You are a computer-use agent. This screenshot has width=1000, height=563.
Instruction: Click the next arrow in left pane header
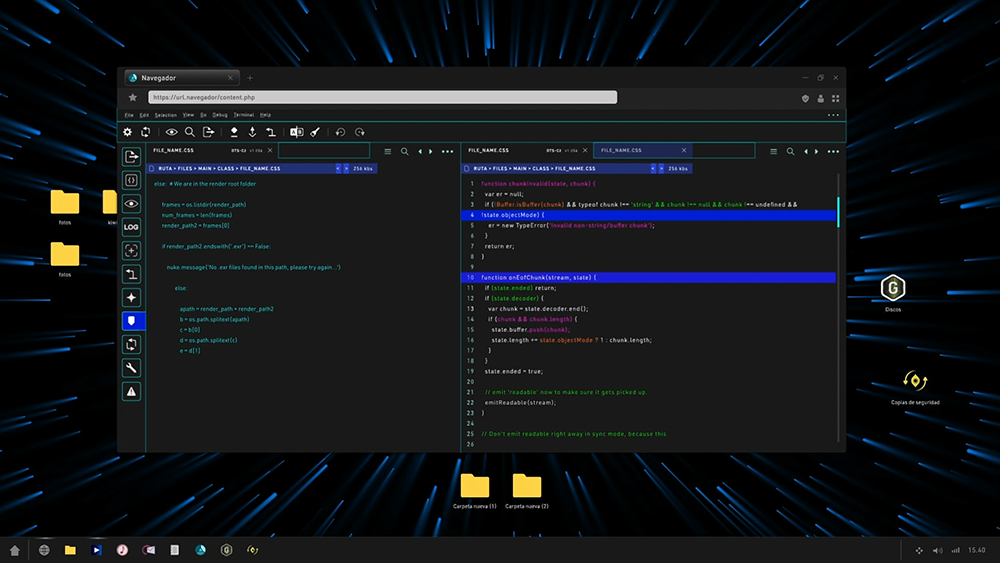pyautogui.click(x=431, y=152)
